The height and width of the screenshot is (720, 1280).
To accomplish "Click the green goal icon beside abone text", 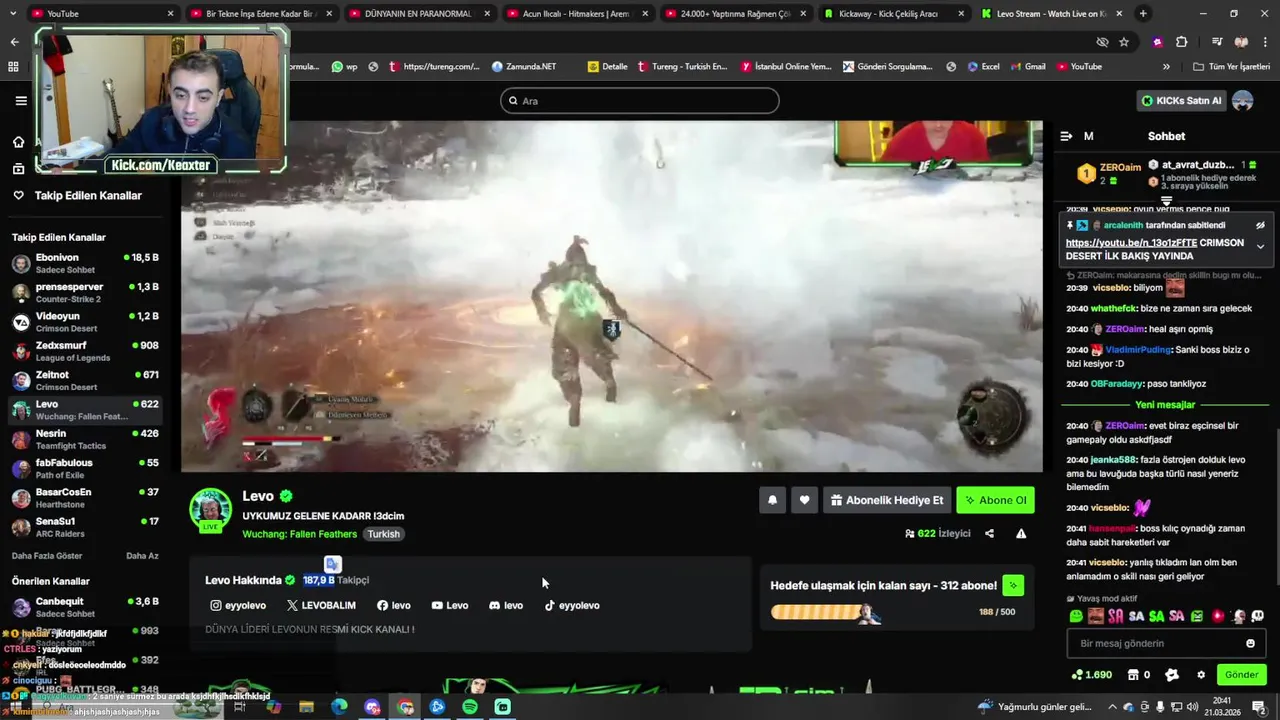I will [1013, 586].
